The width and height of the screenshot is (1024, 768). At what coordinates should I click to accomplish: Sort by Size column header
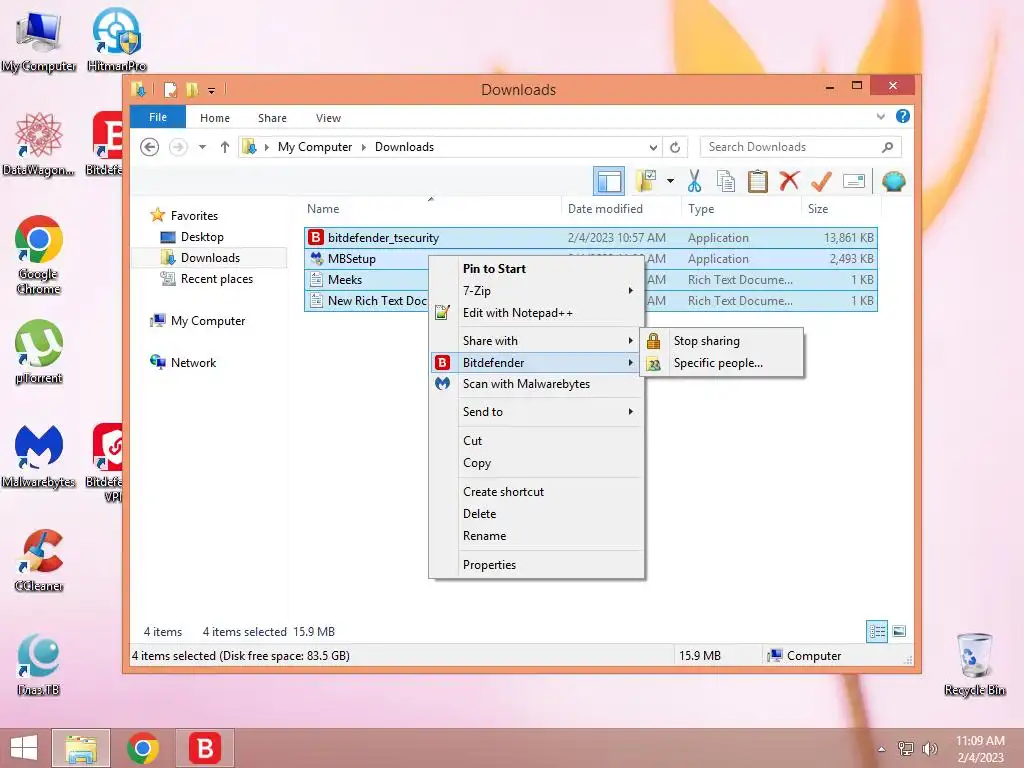tap(840, 208)
